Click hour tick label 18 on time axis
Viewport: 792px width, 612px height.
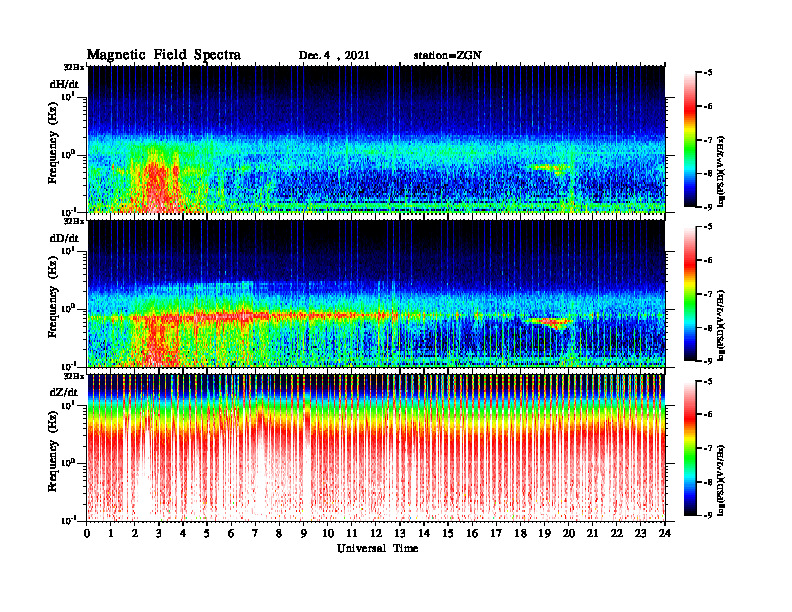(520, 533)
